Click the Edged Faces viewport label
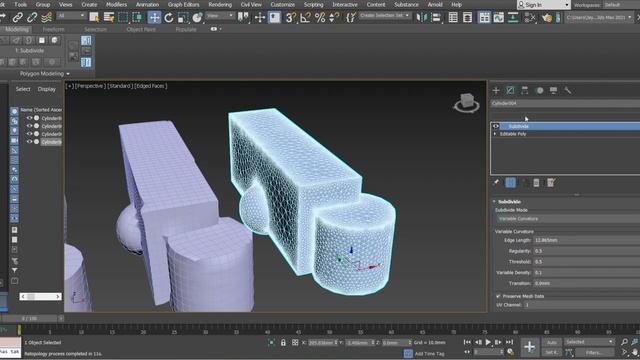640x360 pixels. (x=151, y=86)
